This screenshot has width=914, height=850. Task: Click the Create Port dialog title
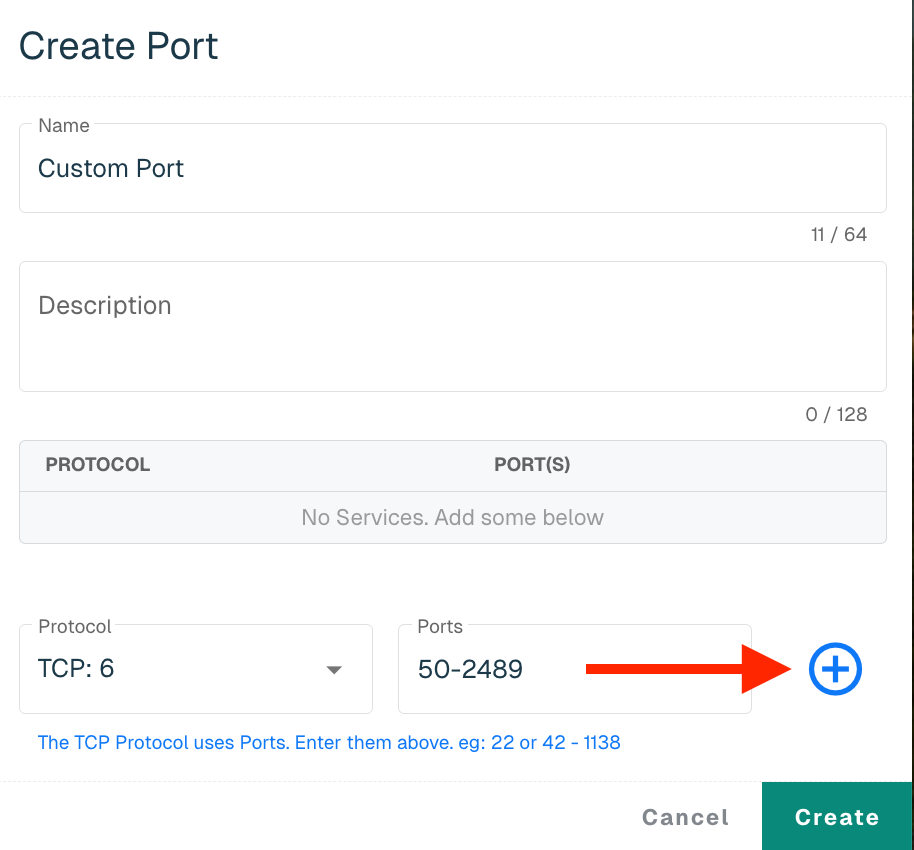[118, 45]
